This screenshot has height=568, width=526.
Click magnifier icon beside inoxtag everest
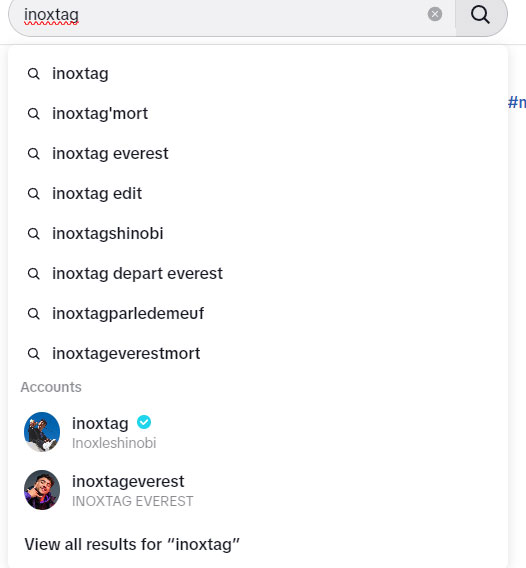point(34,154)
